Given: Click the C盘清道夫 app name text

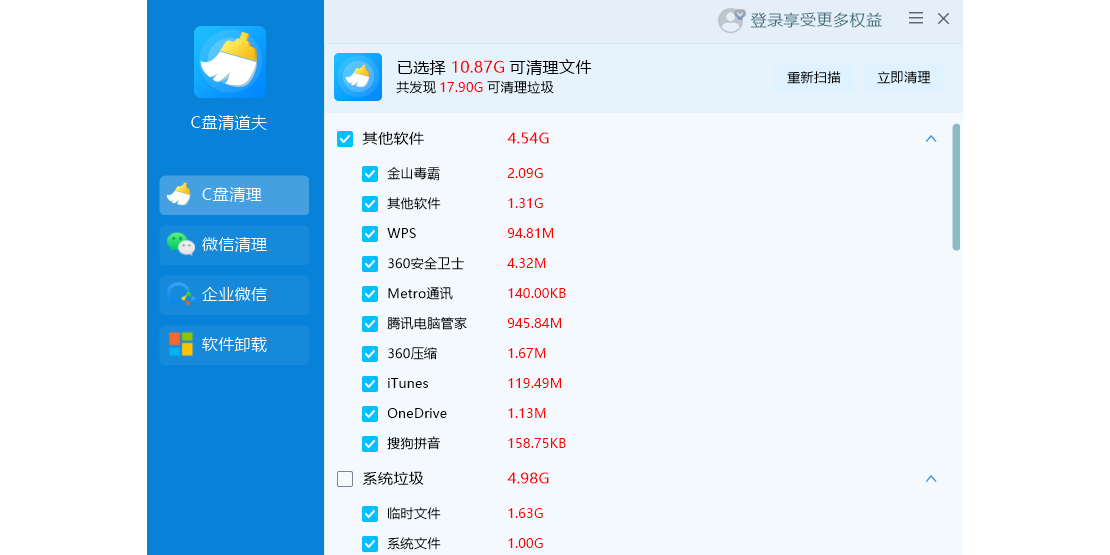Looking at the screenshot, I should pos(229,123).
